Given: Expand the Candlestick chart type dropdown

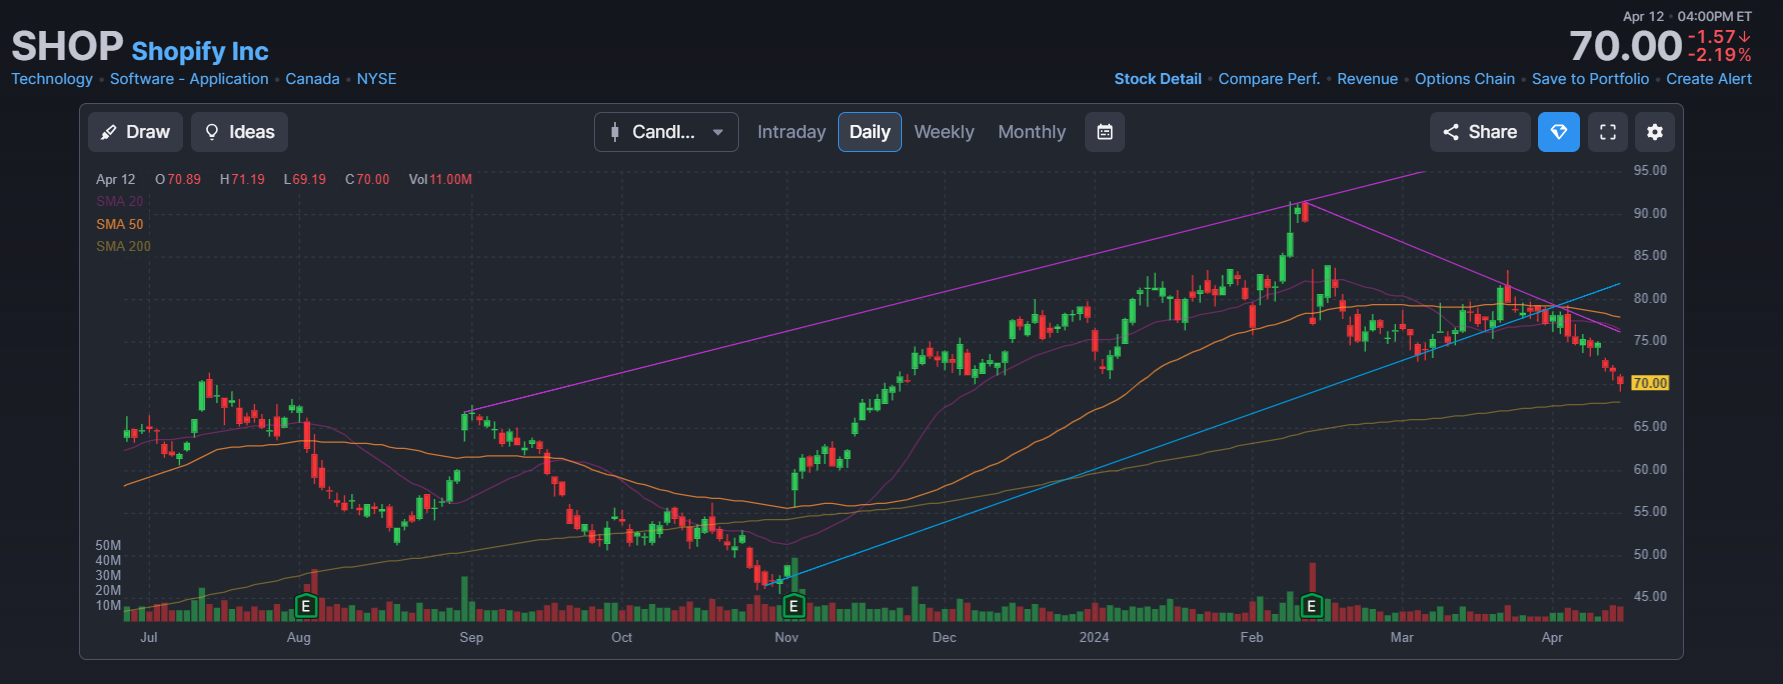Looking at the screenshot, I should [666, 132].
